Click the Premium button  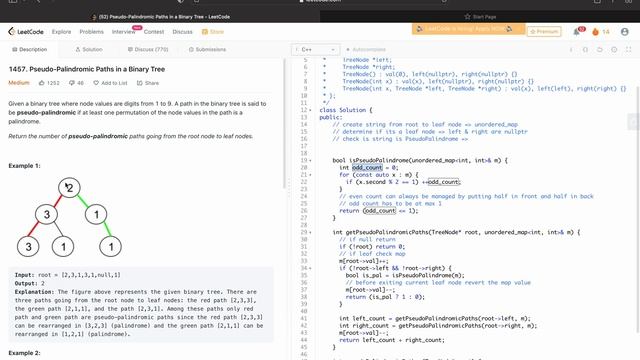pyautogui.click(x=544, y=31)
